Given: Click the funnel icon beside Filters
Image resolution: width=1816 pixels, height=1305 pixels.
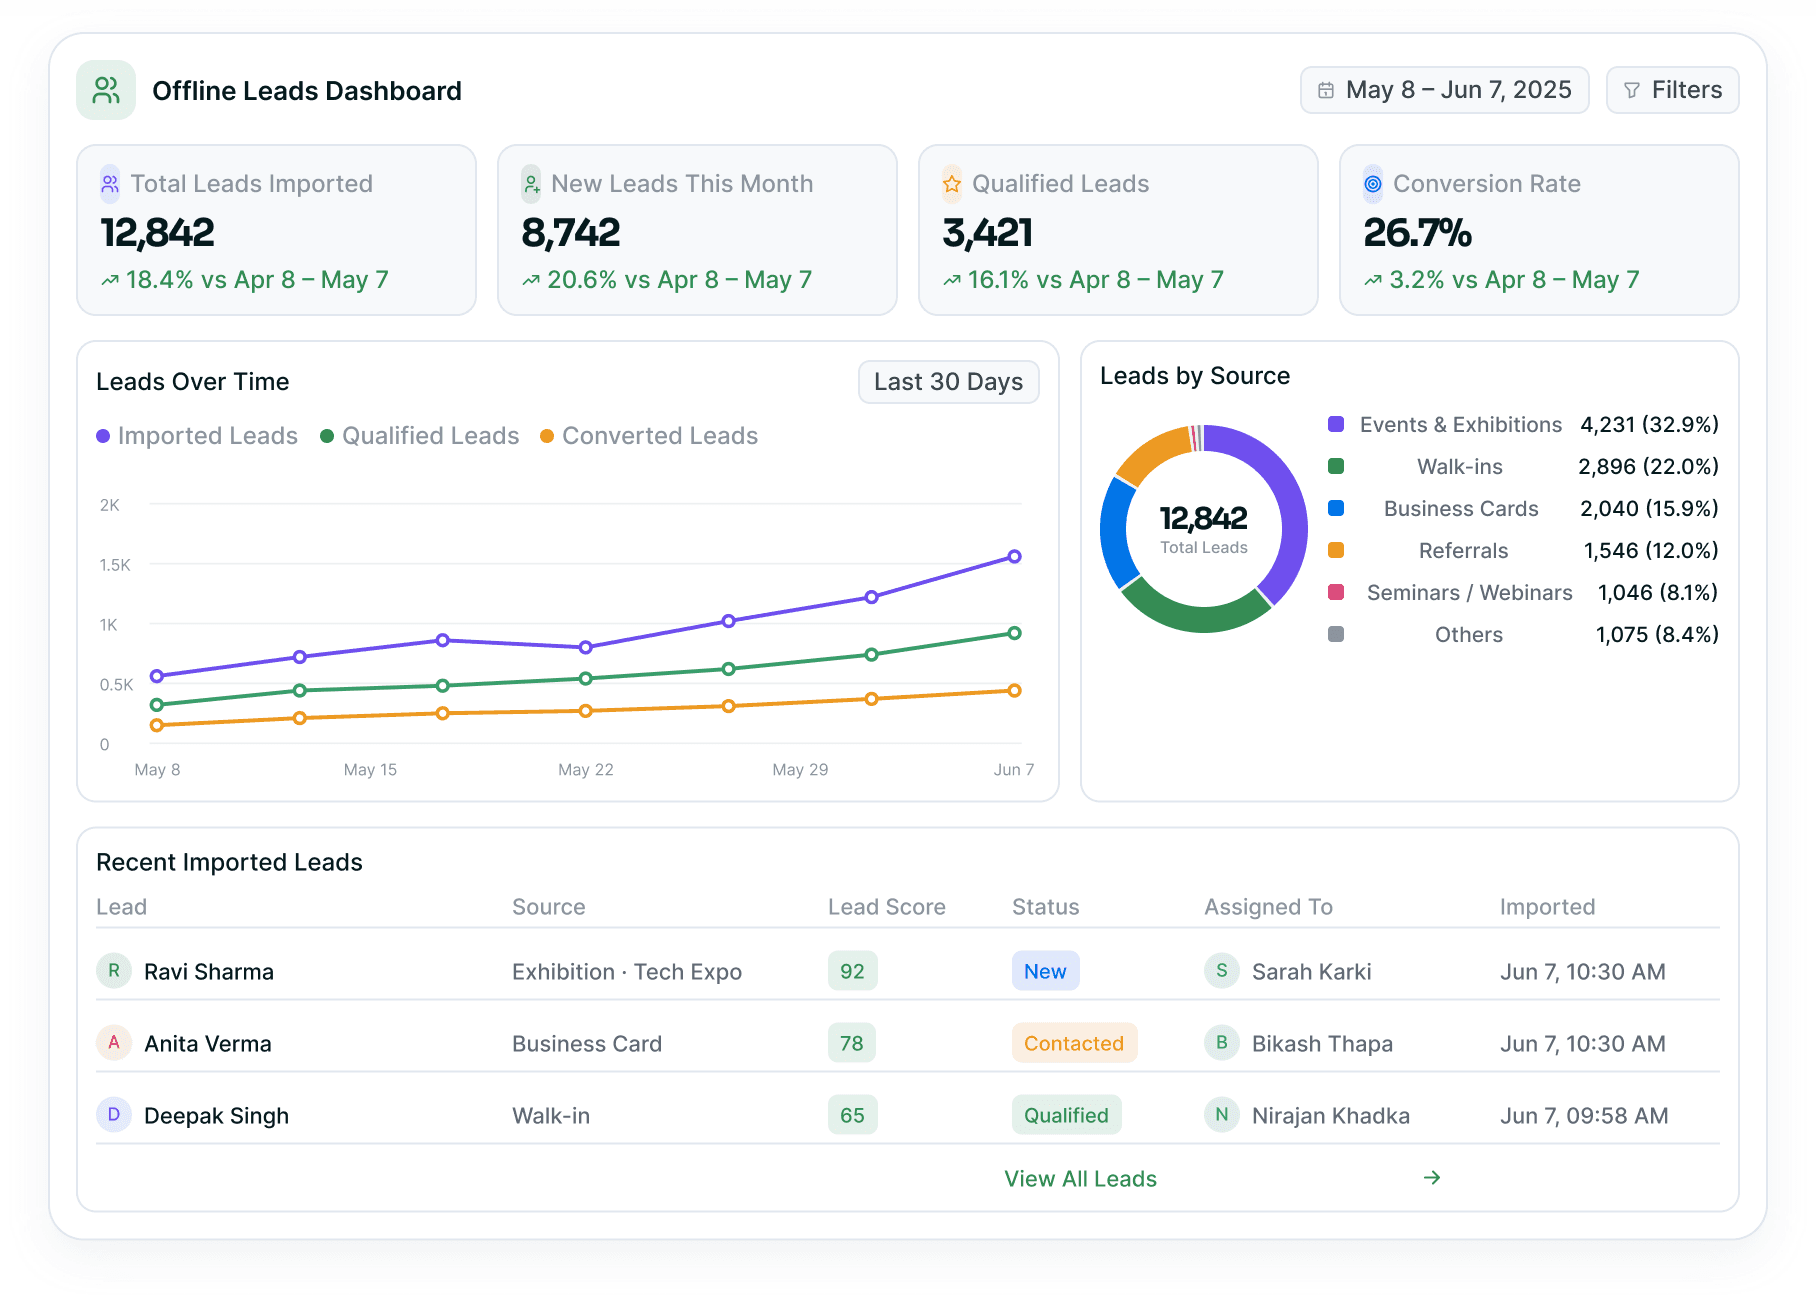Looking at the screenshot, I should coord(1632,90).
